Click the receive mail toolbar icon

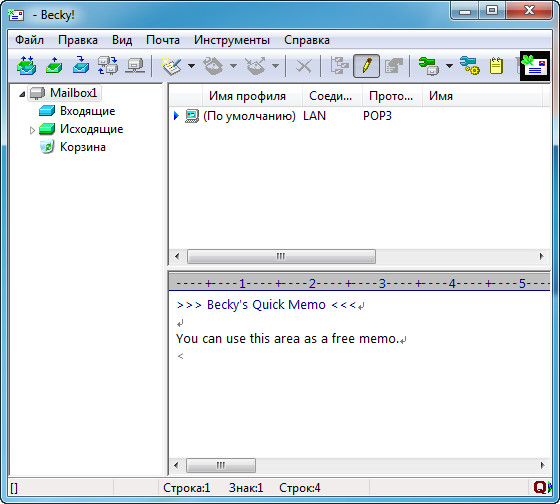coord(81,66)
